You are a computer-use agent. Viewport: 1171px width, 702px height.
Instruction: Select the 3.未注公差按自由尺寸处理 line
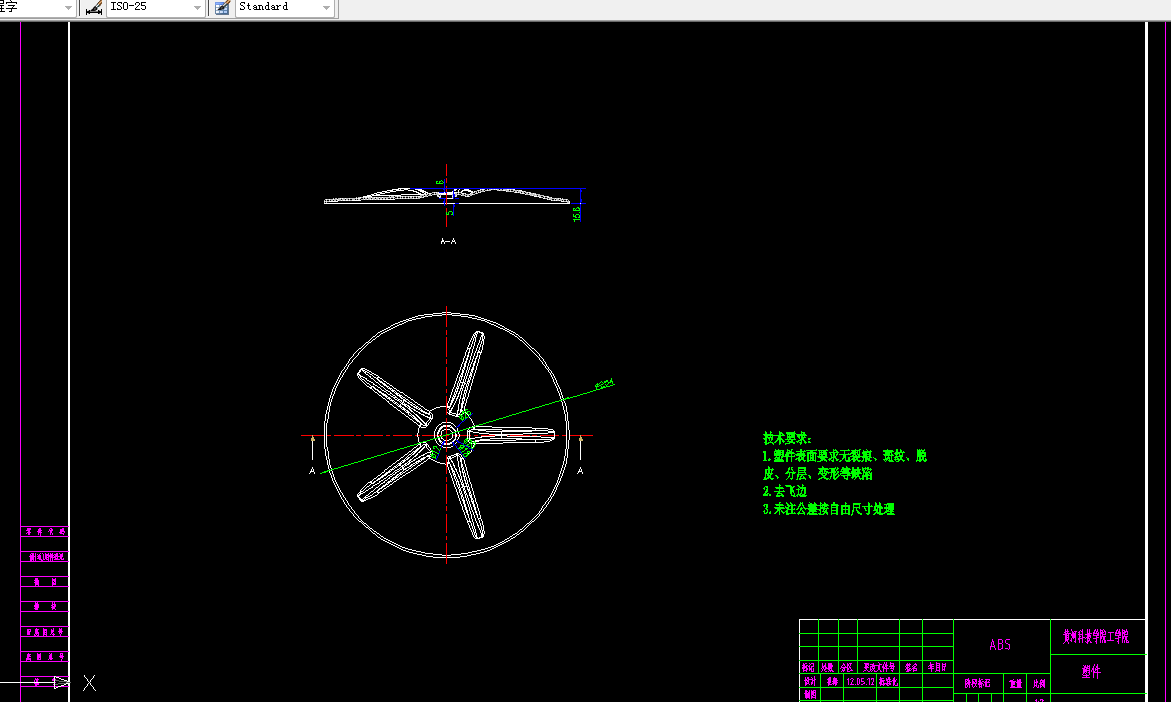828,509
